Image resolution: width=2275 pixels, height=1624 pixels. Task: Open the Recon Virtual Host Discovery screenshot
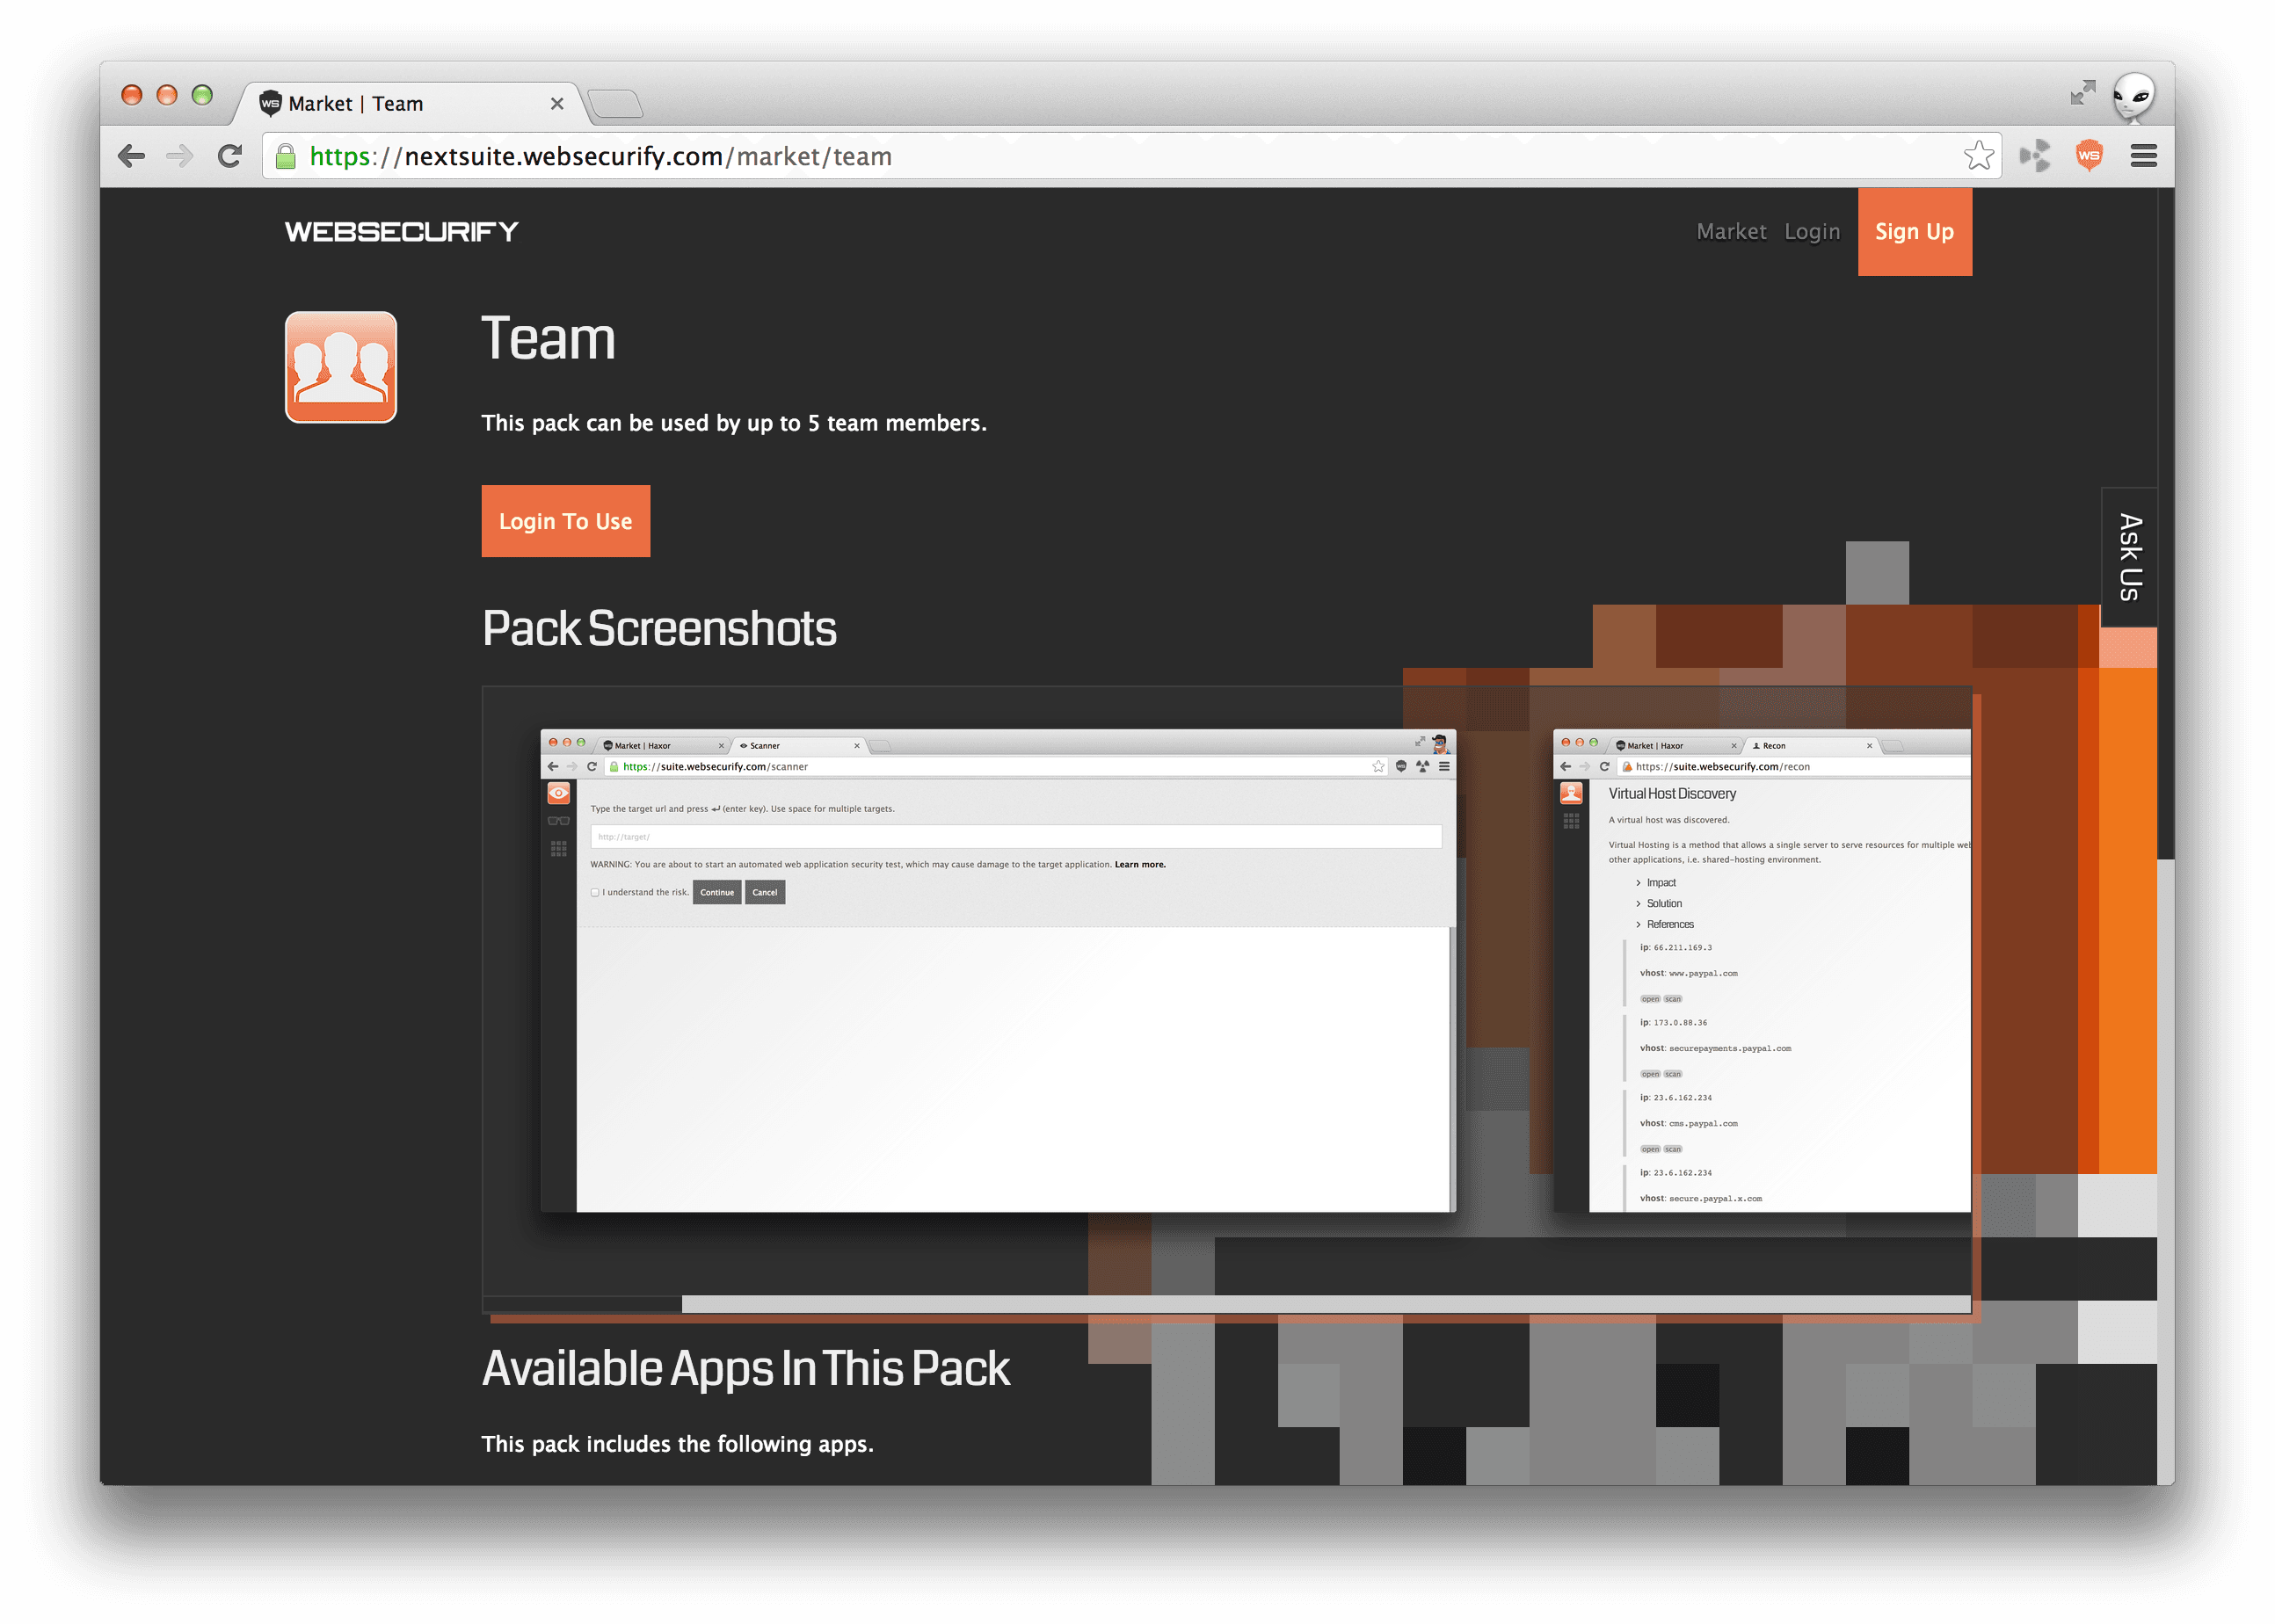coord(1762,970)
